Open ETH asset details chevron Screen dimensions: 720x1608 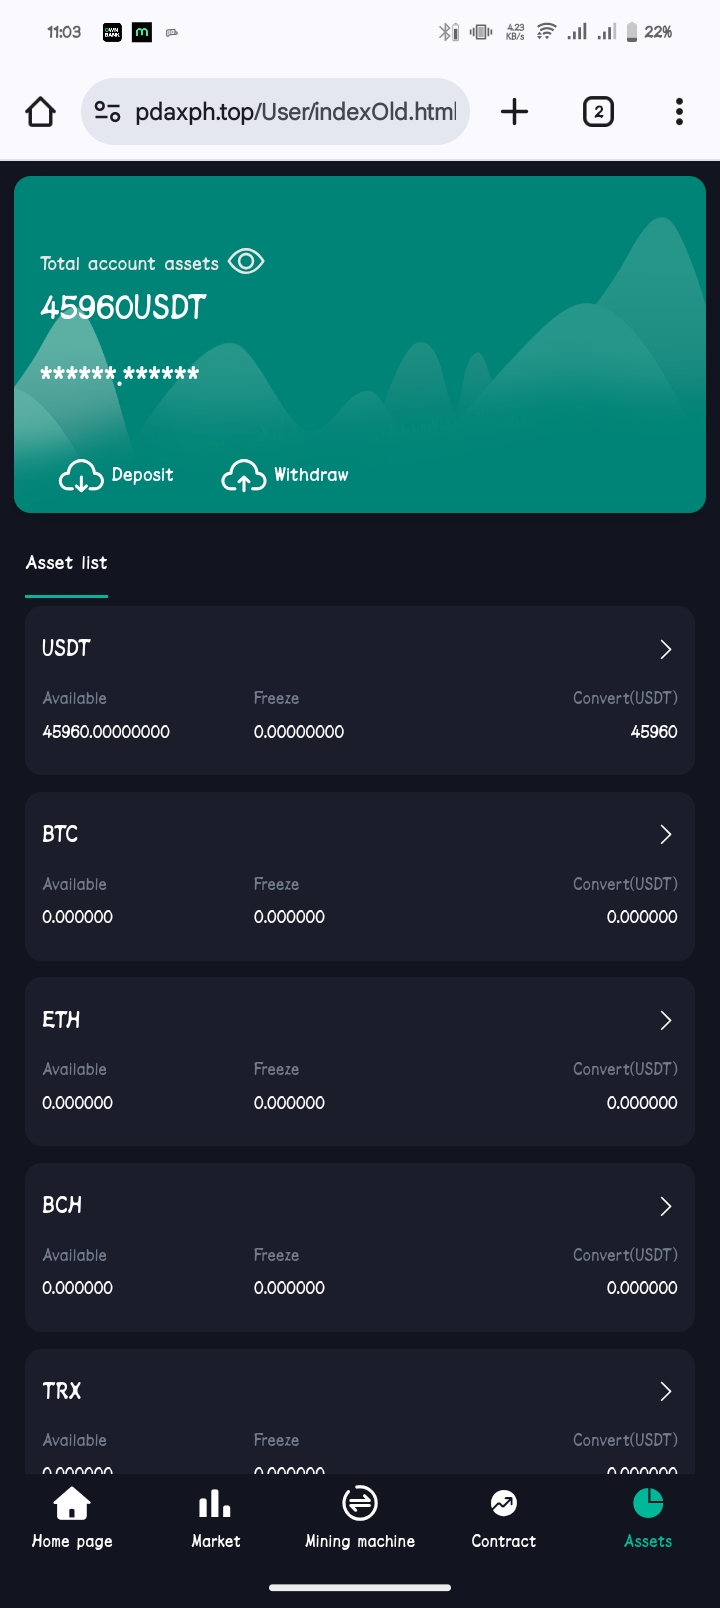(x=666, y=1021)
